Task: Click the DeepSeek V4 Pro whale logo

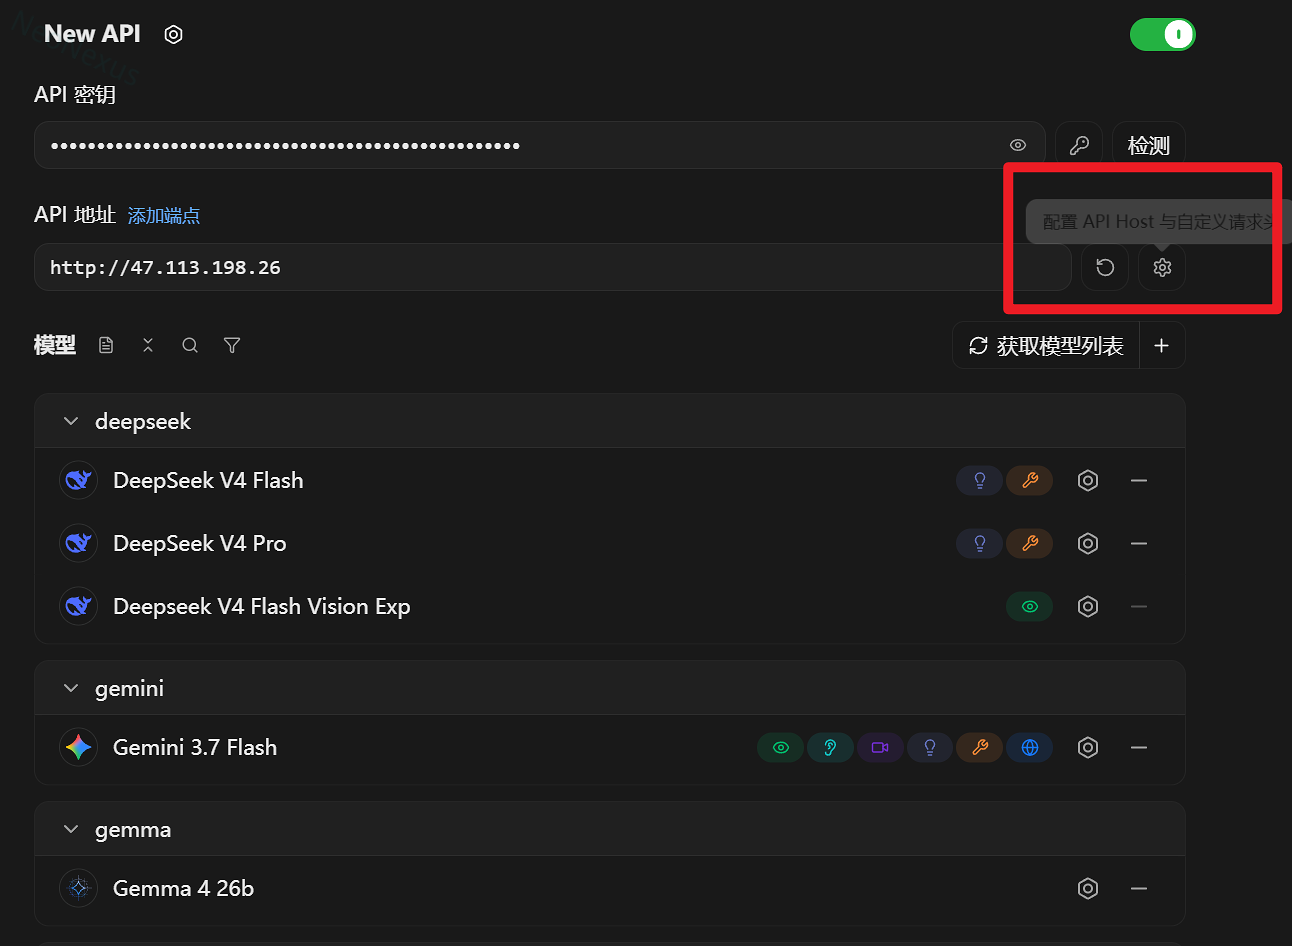Action: [x=78, y=543]
